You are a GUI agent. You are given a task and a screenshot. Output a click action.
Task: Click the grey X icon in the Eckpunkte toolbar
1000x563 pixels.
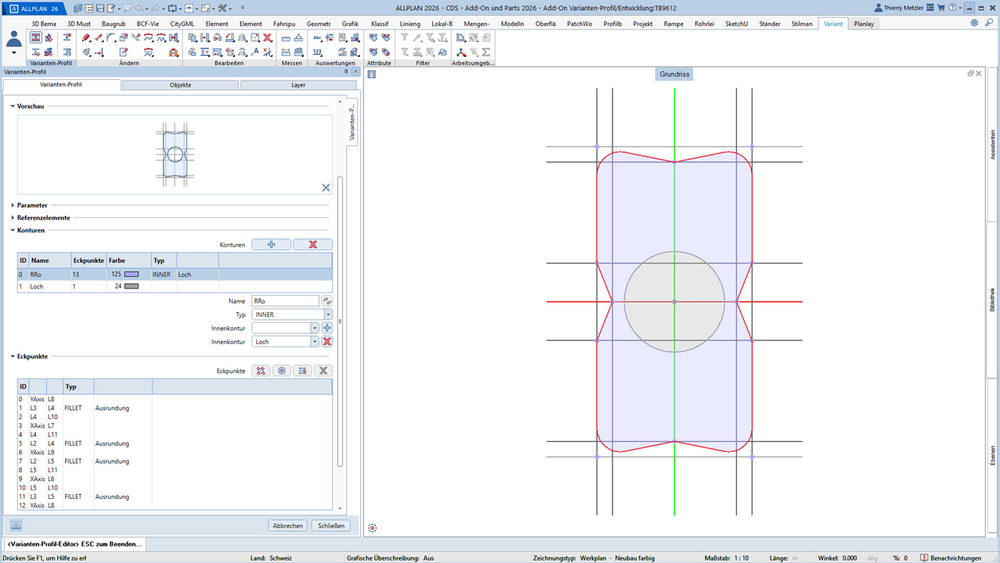[323, 370]
